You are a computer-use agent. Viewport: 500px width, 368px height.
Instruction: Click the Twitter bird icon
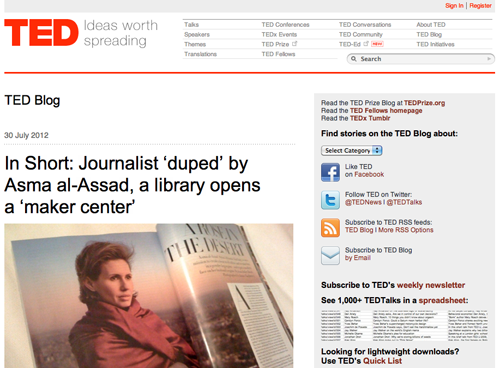pyautogui.click(x=330, y=200)
